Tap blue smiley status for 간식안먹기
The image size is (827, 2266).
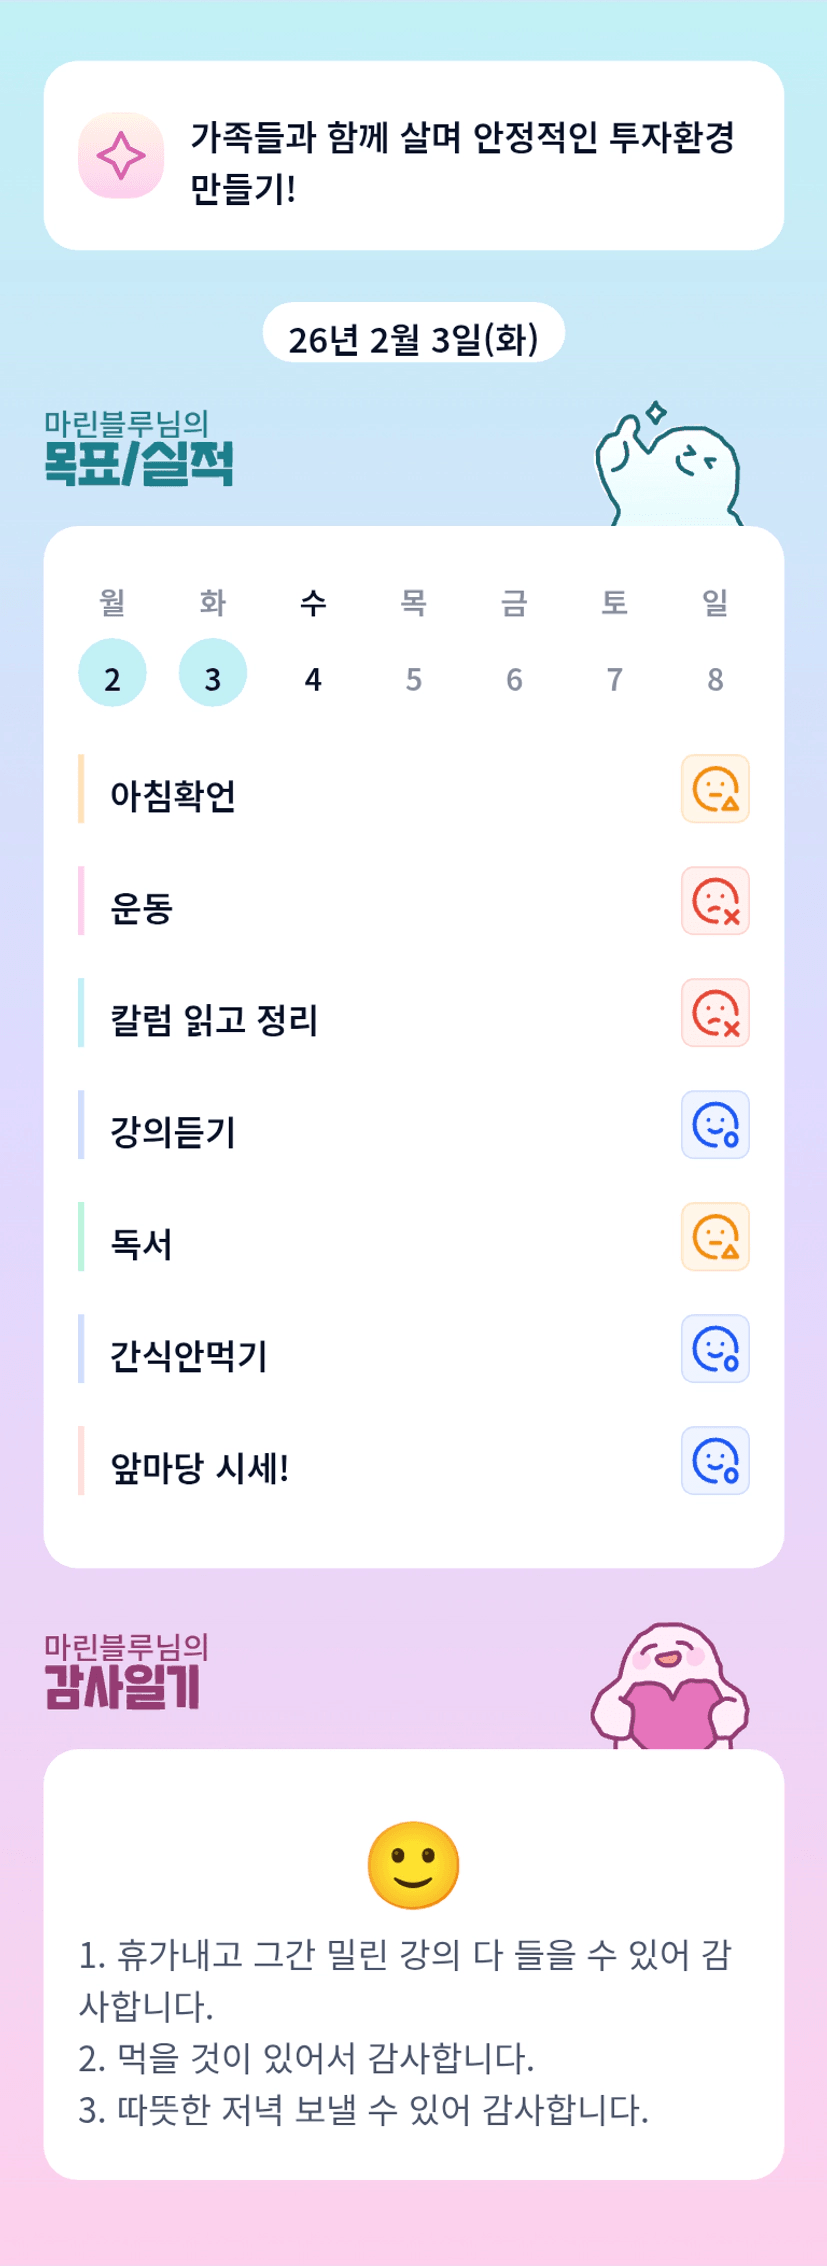(715, 1349)
